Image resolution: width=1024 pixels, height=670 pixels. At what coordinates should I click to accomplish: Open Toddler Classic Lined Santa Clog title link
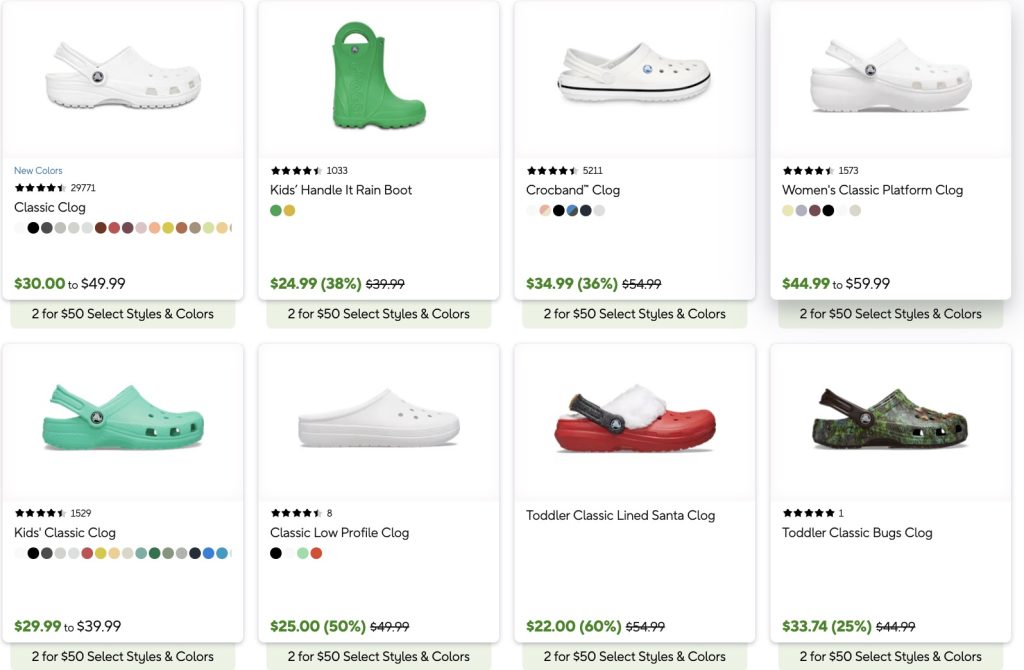pos(620,516)
